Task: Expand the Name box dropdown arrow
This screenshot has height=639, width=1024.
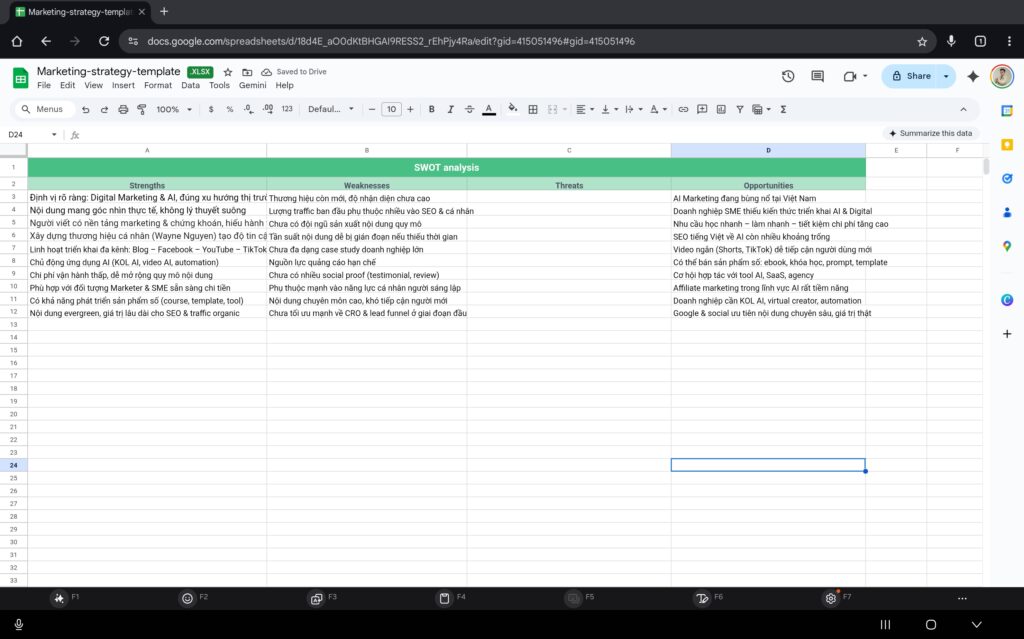Action: coord(54,134)
